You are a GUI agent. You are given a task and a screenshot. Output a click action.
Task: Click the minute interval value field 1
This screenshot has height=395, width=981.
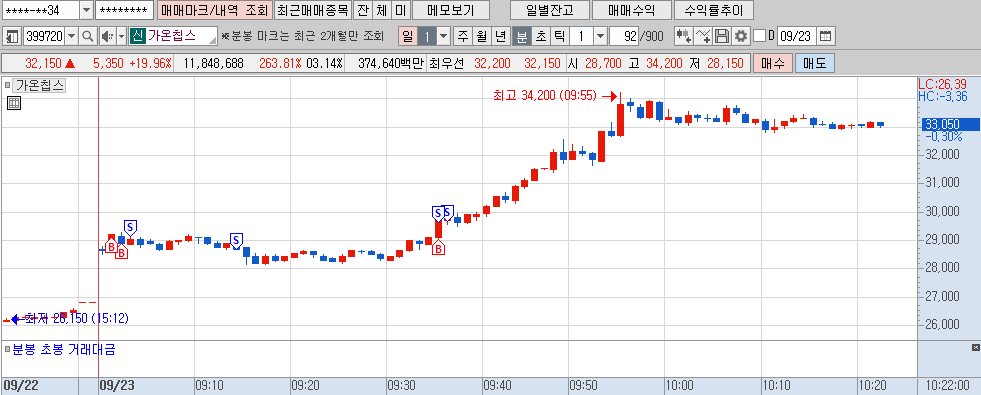pyautogui.click(x=581, y=36)
